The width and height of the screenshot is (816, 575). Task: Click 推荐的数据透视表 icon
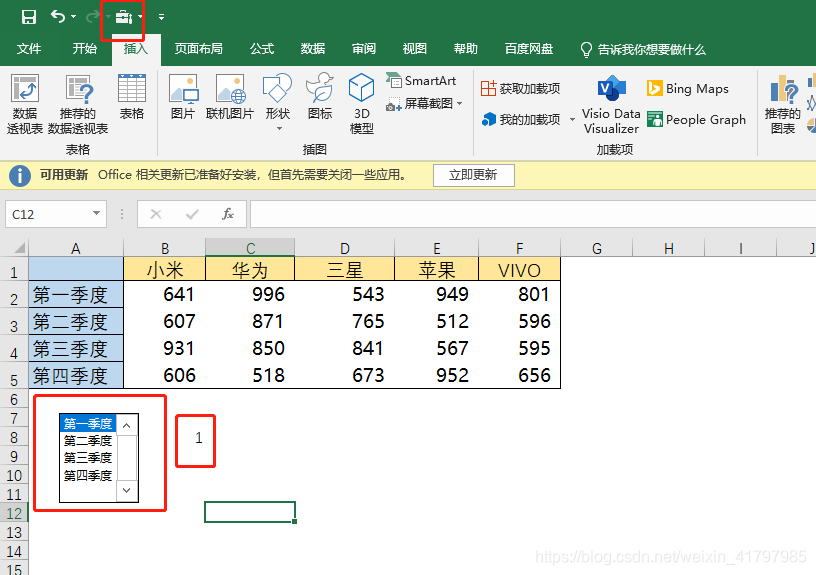coord(78,104)
